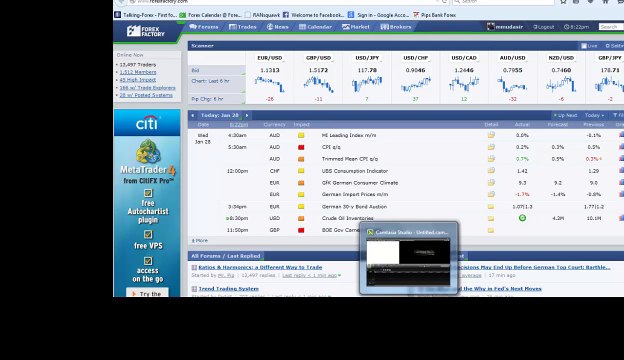Image resolution: width=624 pixels, height=360 pixels.
Task: Open the Pips Bank Forex bookmark
Action: 435,15
